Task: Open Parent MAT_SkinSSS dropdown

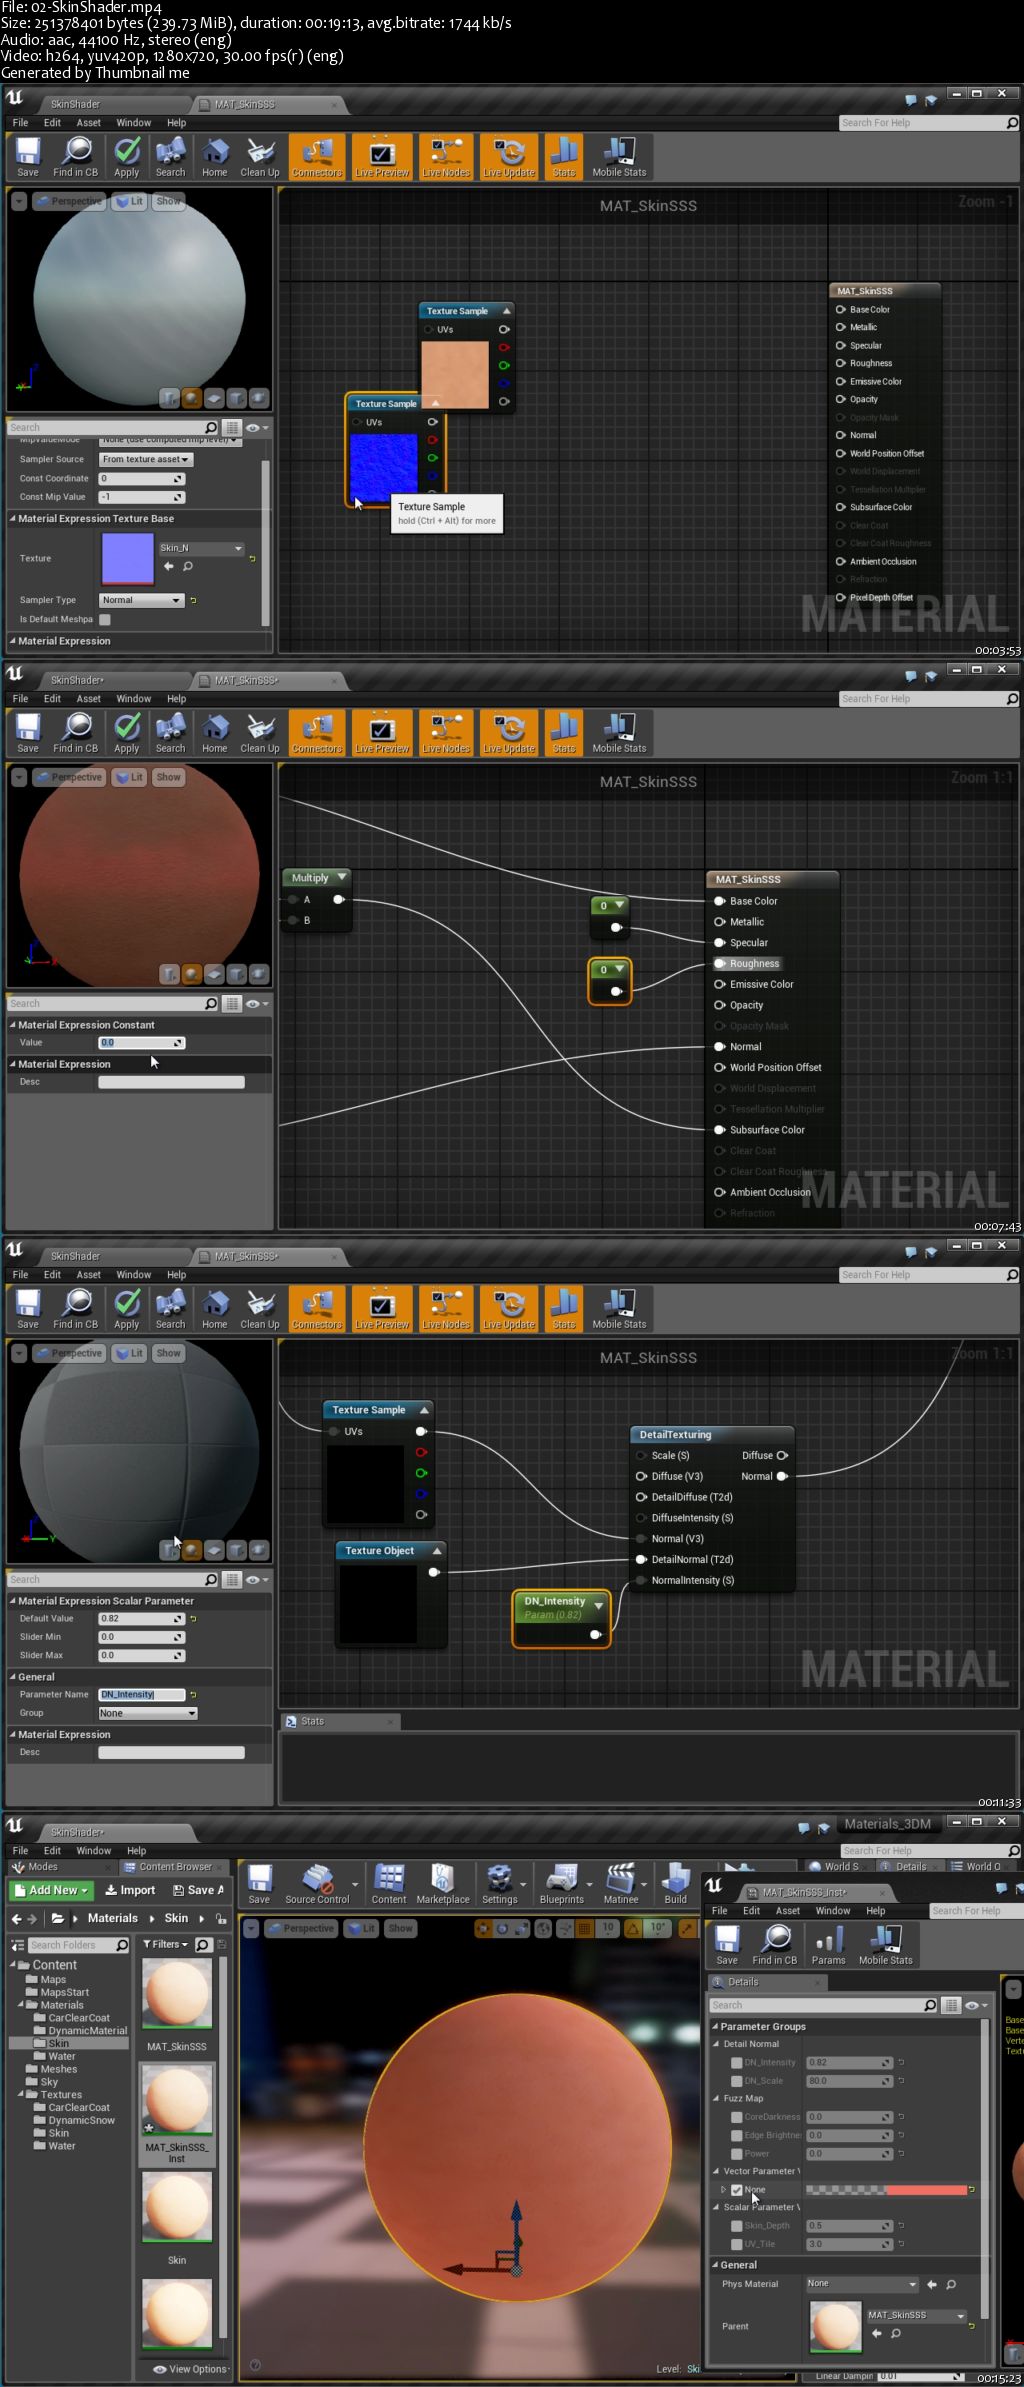Action: point(917,2315)
